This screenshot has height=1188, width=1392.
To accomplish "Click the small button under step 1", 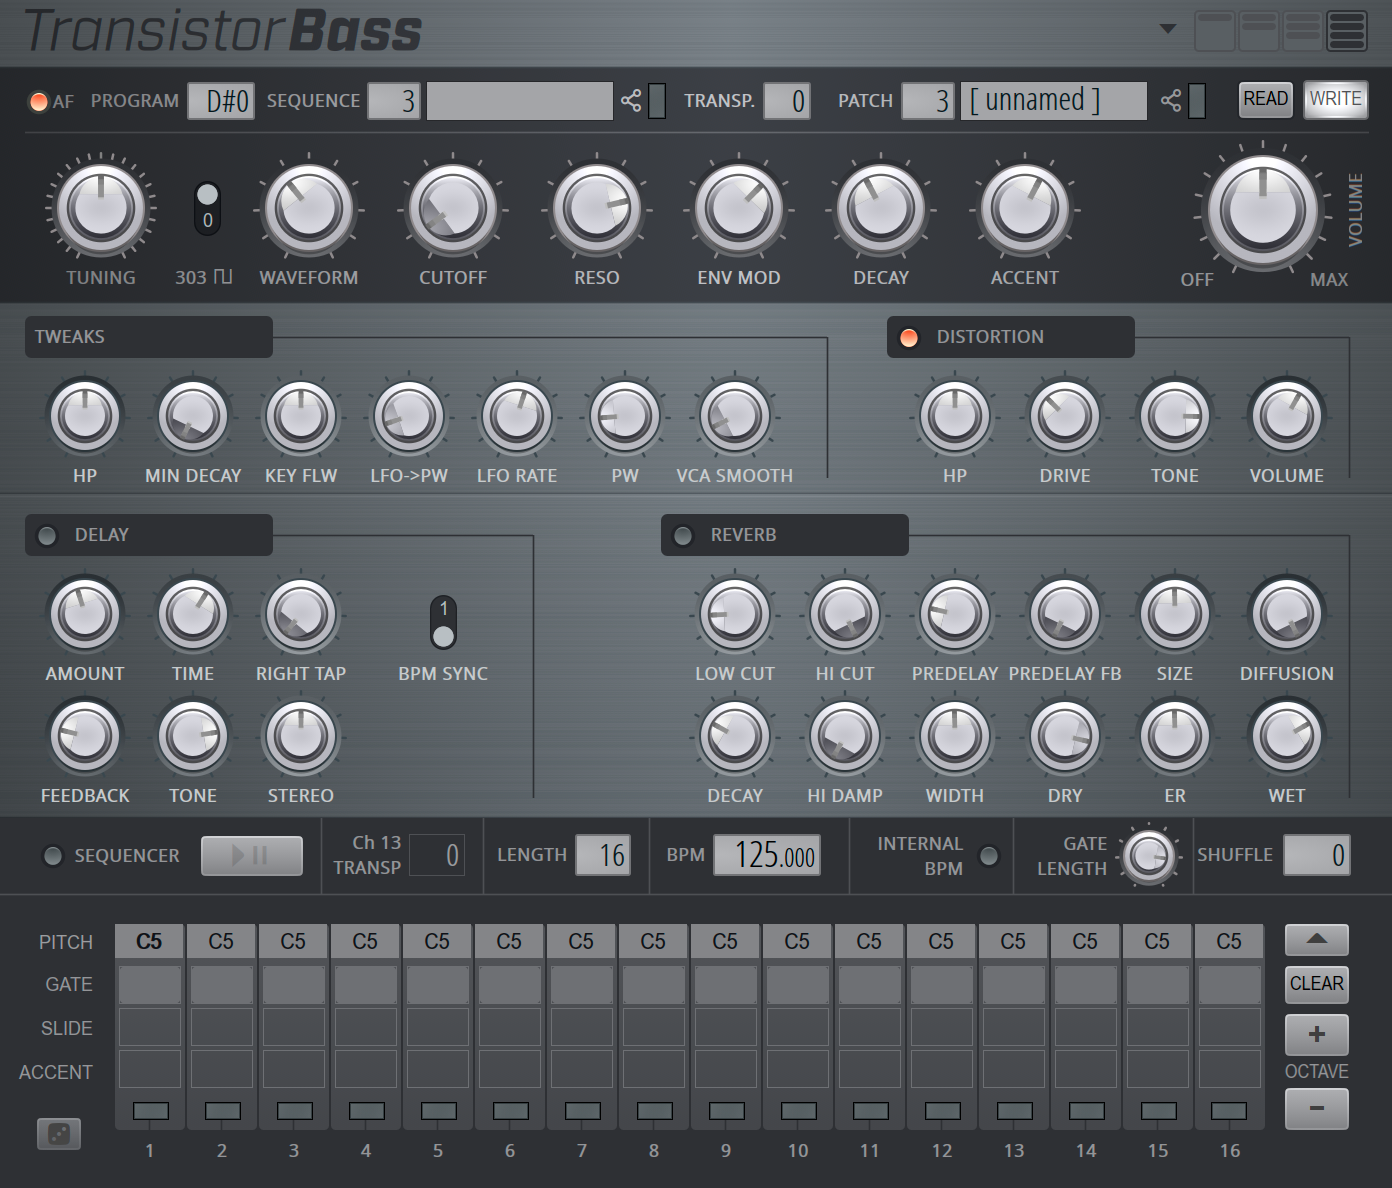I will (151, 1111).
